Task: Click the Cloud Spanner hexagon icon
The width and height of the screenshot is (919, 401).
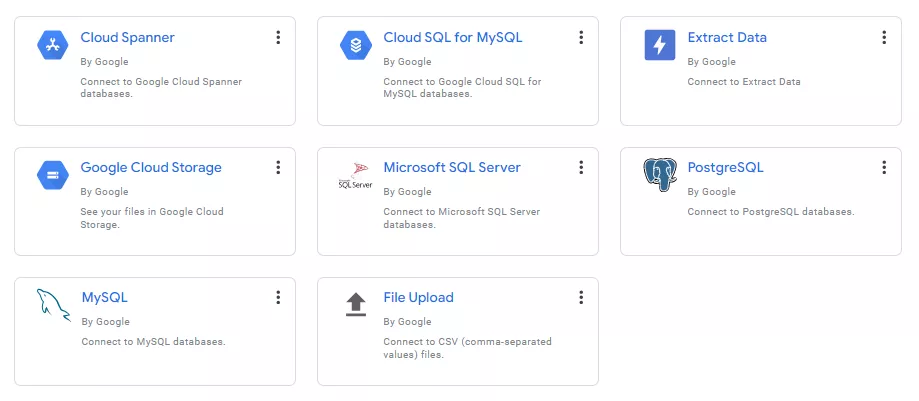Action: (x=53, y=45)
